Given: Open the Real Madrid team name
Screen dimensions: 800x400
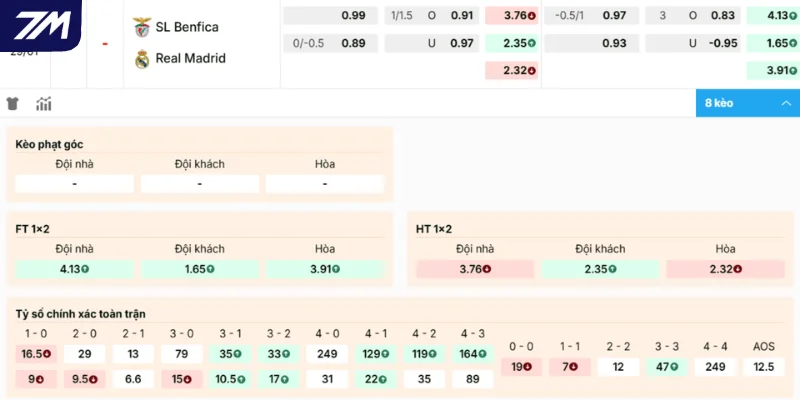Looking at the screenshot, I should tap(191, 58).
